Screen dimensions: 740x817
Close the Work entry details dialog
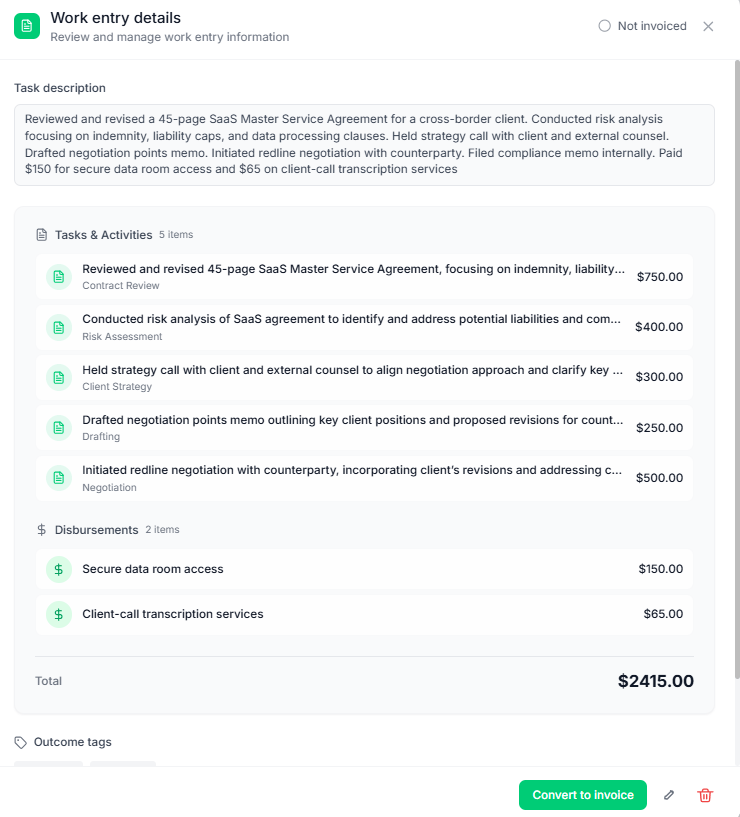point(708,27)
